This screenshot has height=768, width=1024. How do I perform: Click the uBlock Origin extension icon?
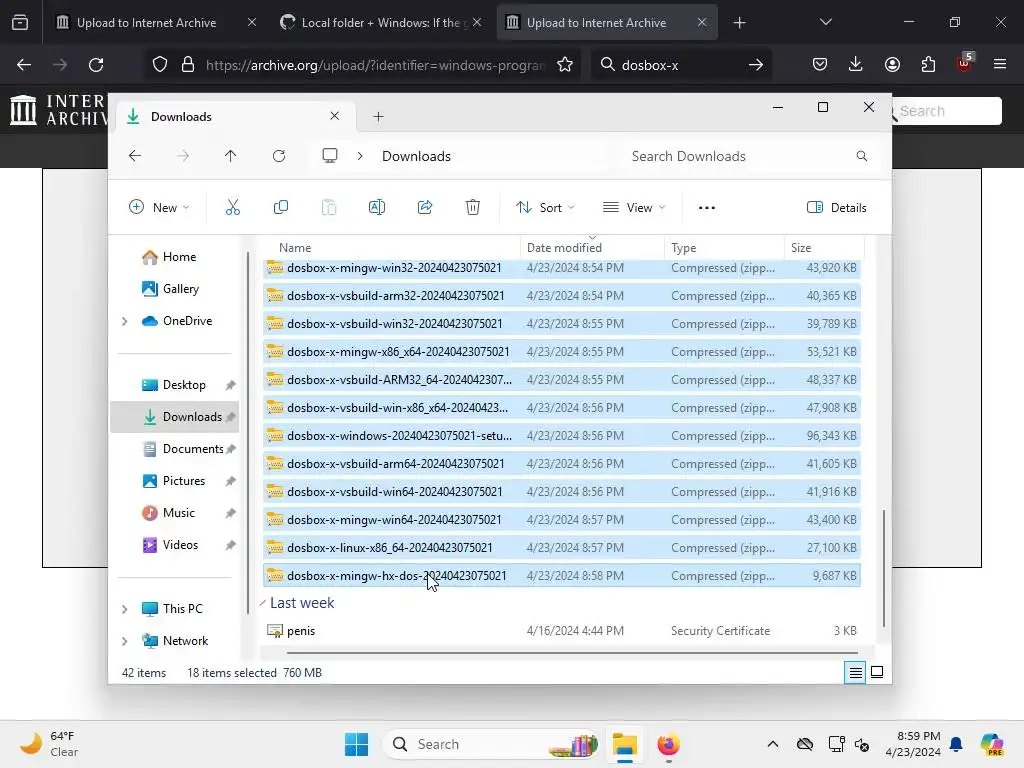click(965, 63)
